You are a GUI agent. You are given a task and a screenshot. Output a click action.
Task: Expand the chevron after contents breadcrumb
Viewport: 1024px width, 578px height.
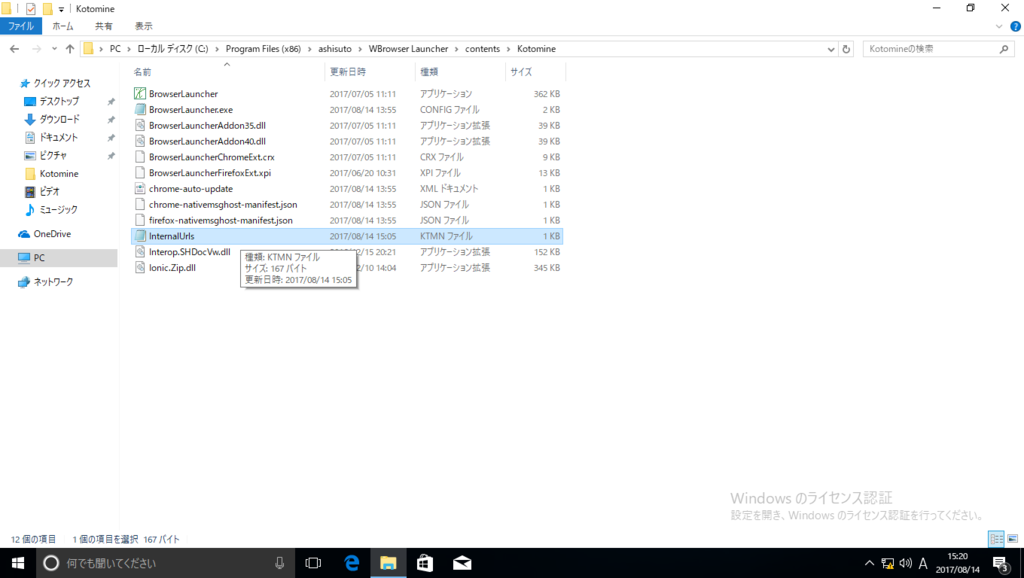[x=509, y=49]
